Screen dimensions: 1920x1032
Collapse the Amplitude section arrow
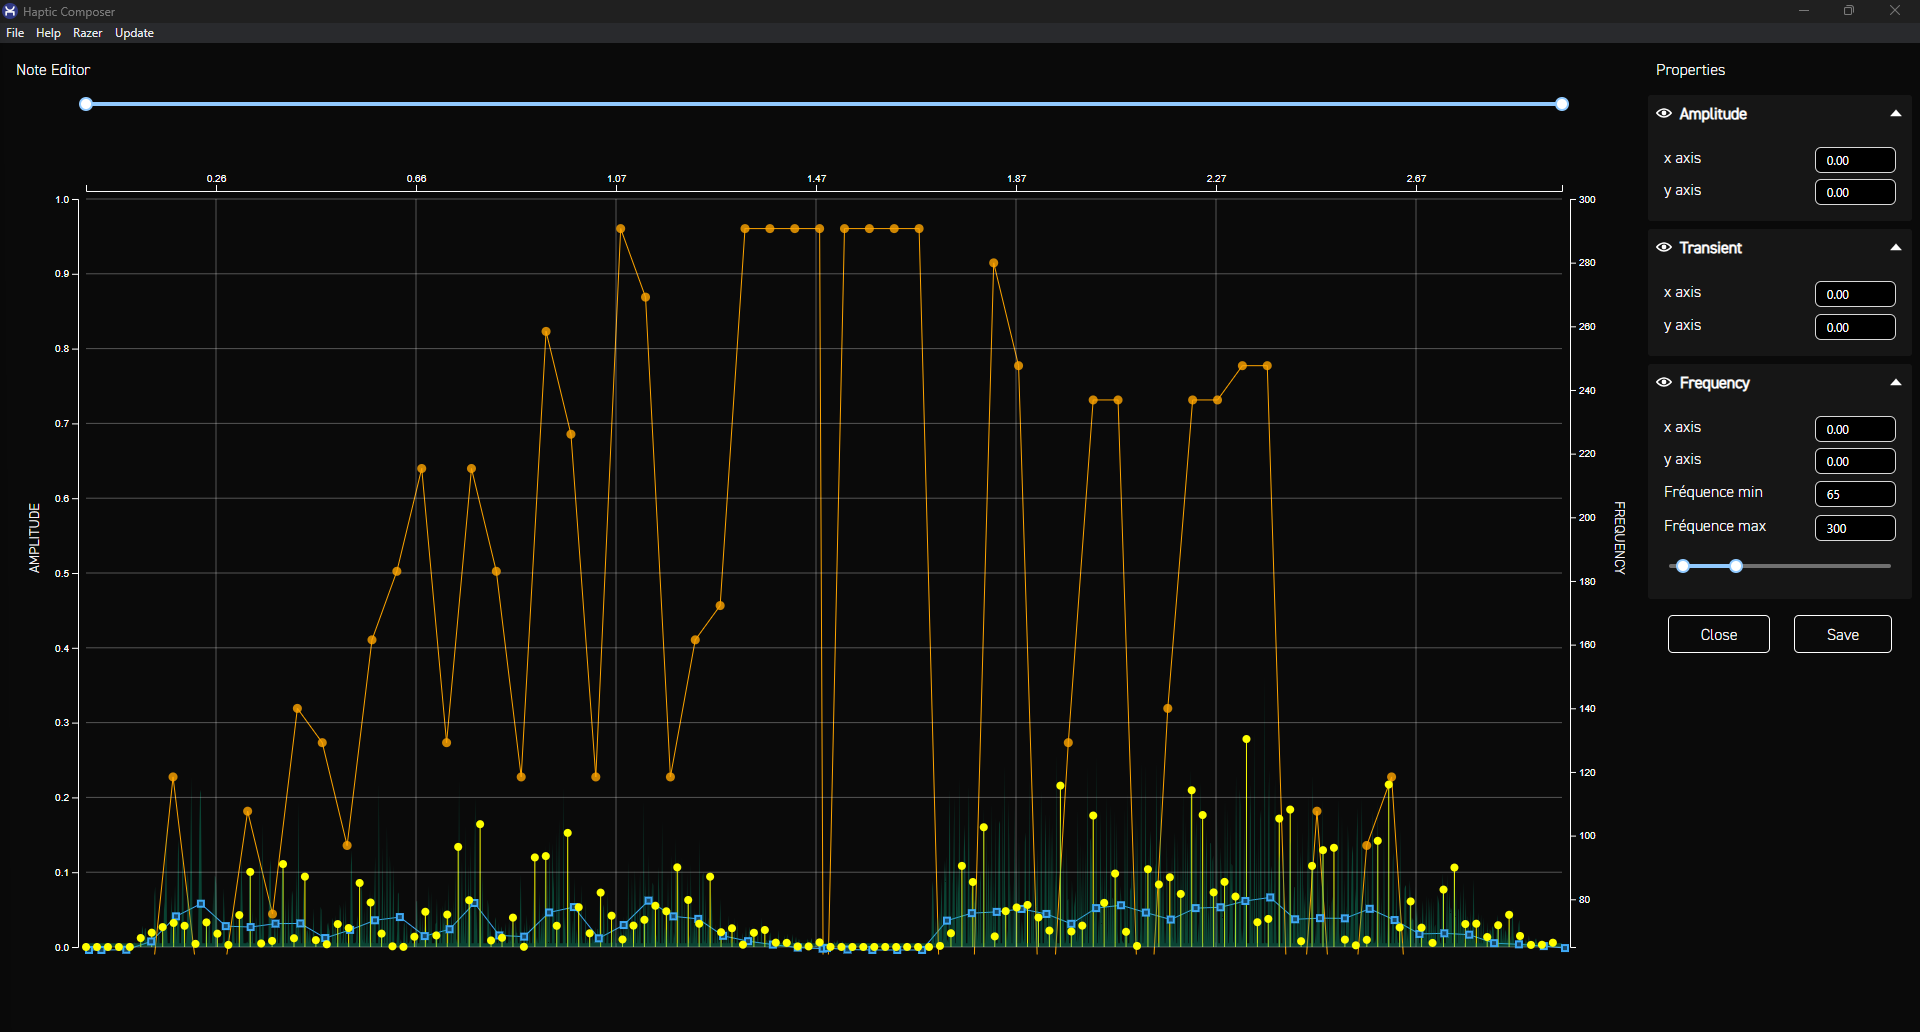click(1895, 114)
